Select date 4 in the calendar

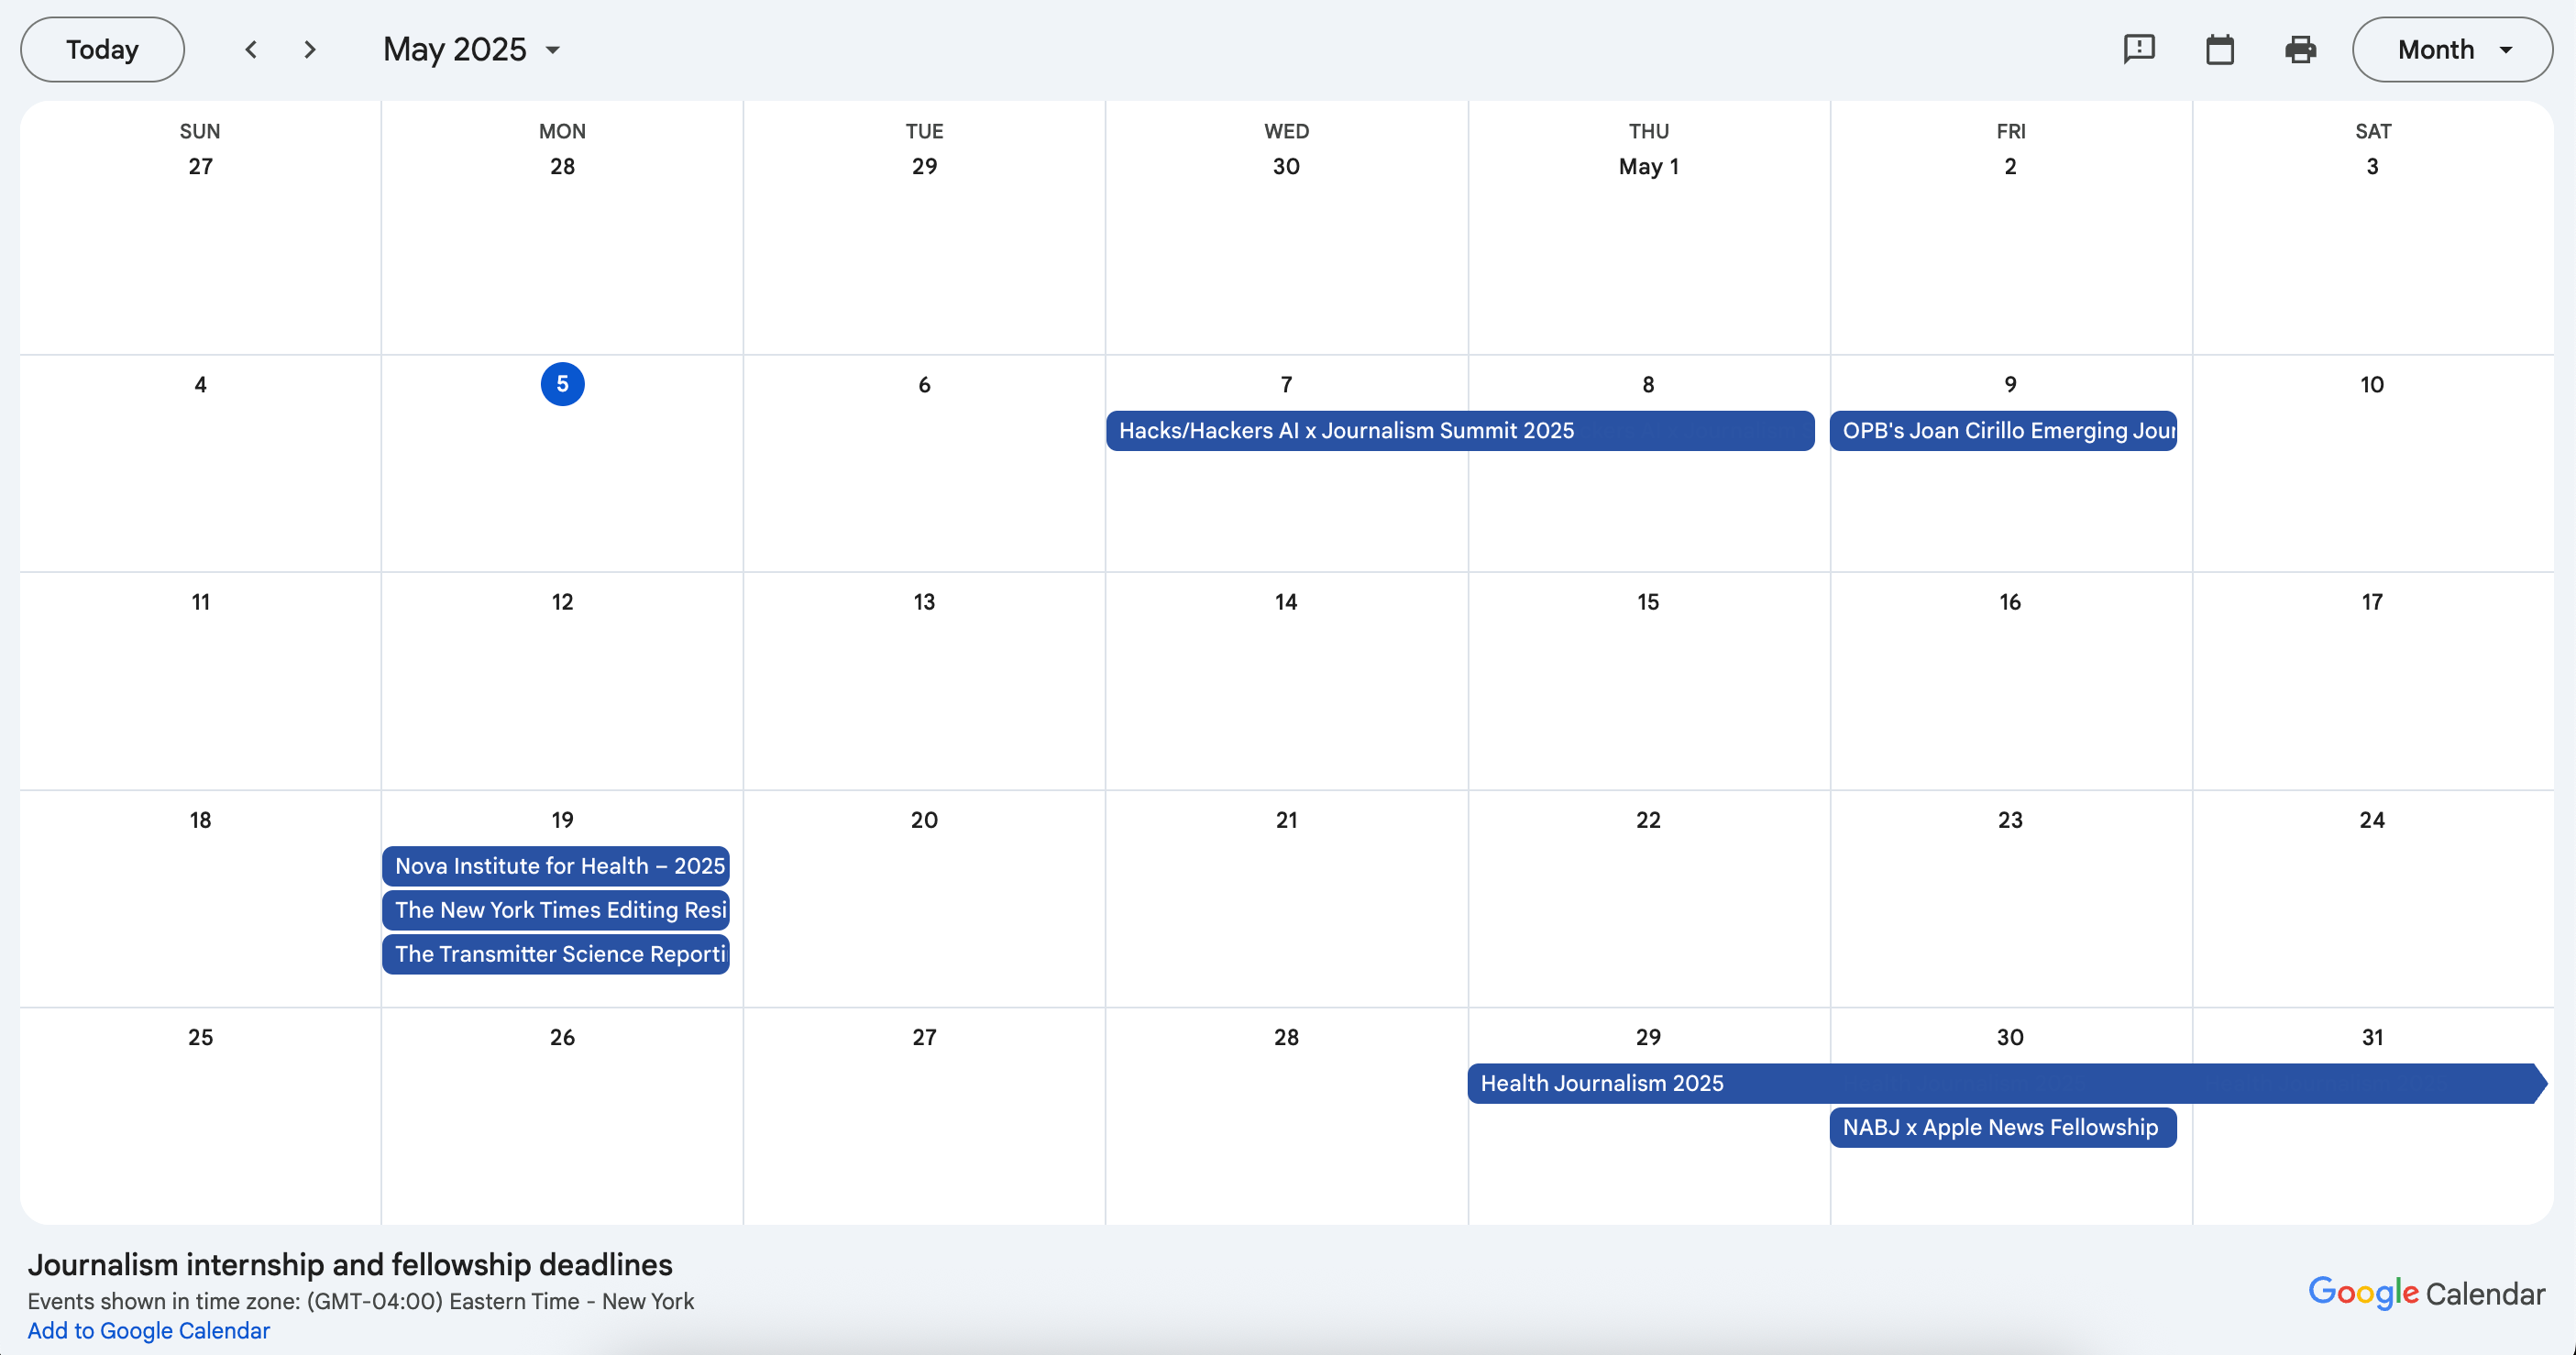tap(200, 384)
